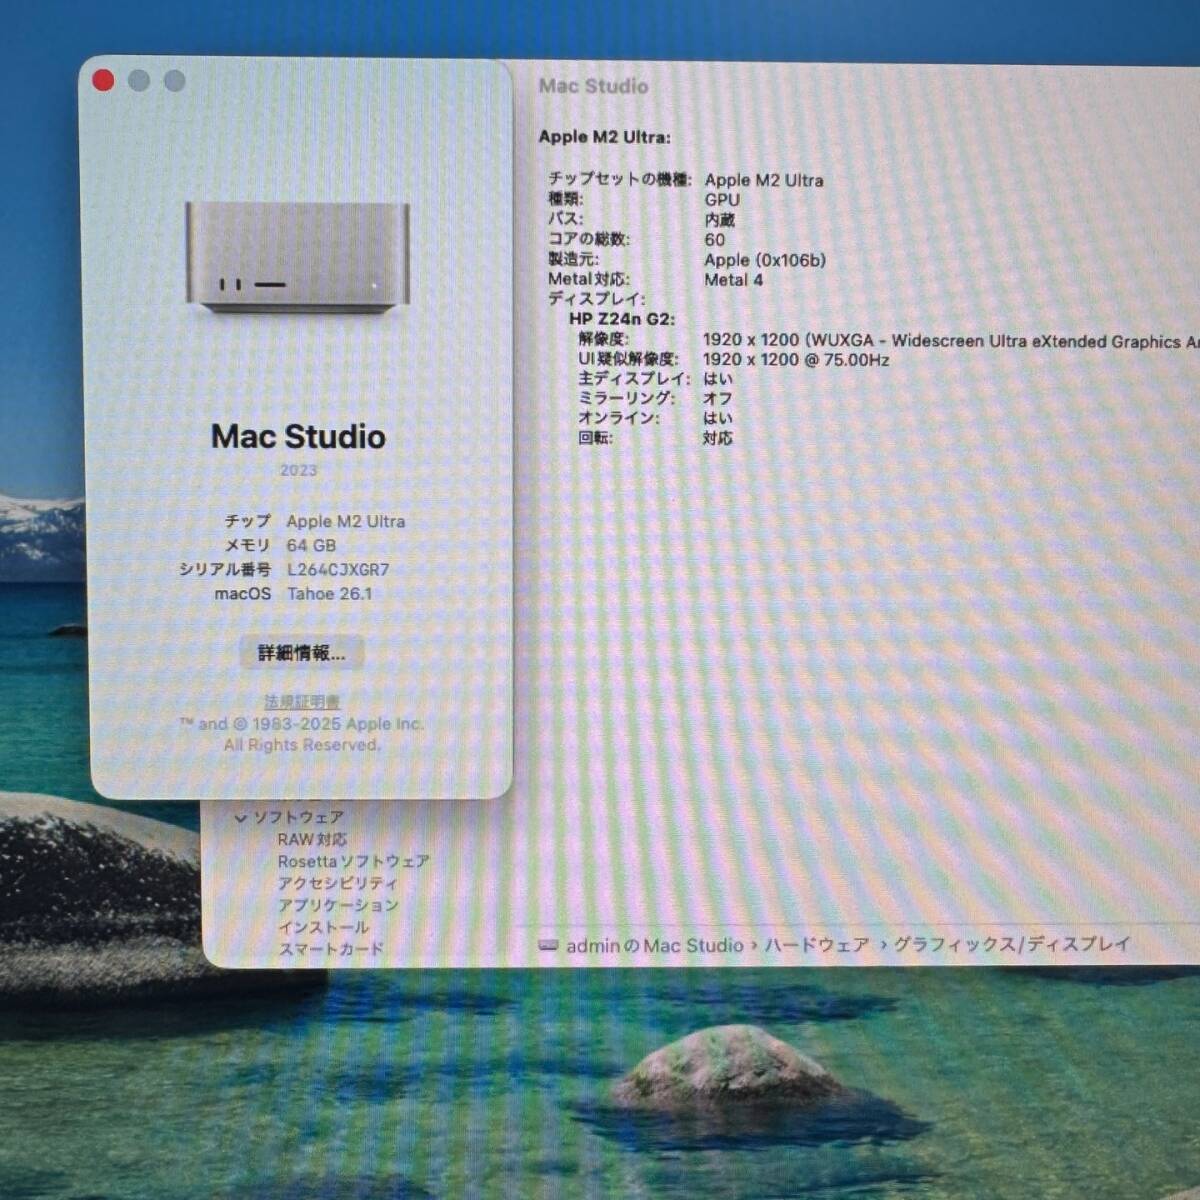Click the 64 GB memory value
This screenshot has width=1200, height=1200.
point(311,546)
